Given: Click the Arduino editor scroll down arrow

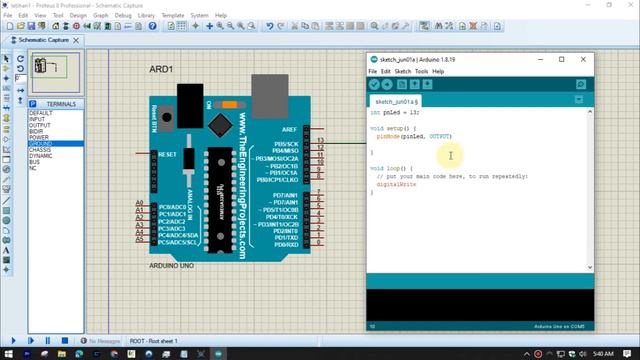Looking at the screenshot, I should [590, 268].
